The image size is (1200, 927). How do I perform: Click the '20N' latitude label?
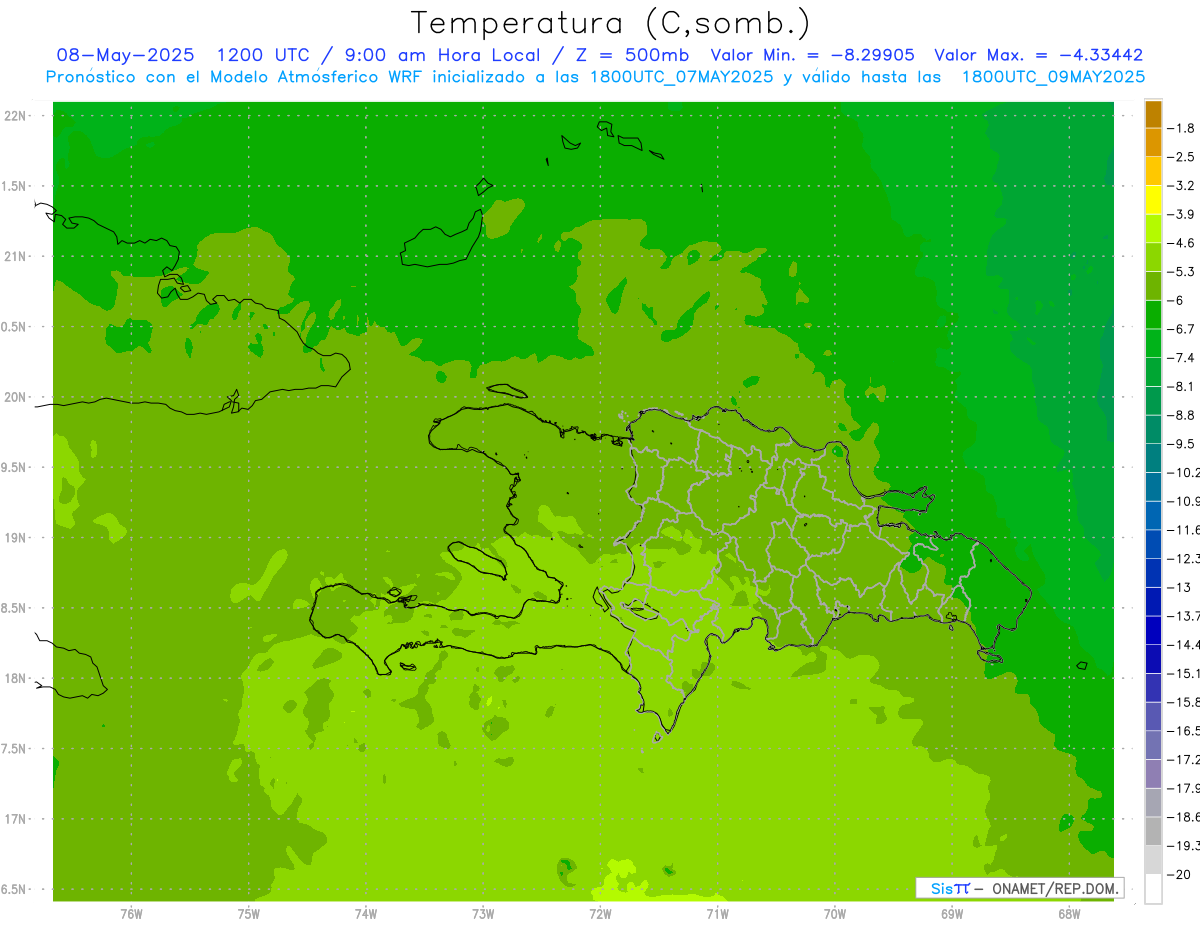15,397
